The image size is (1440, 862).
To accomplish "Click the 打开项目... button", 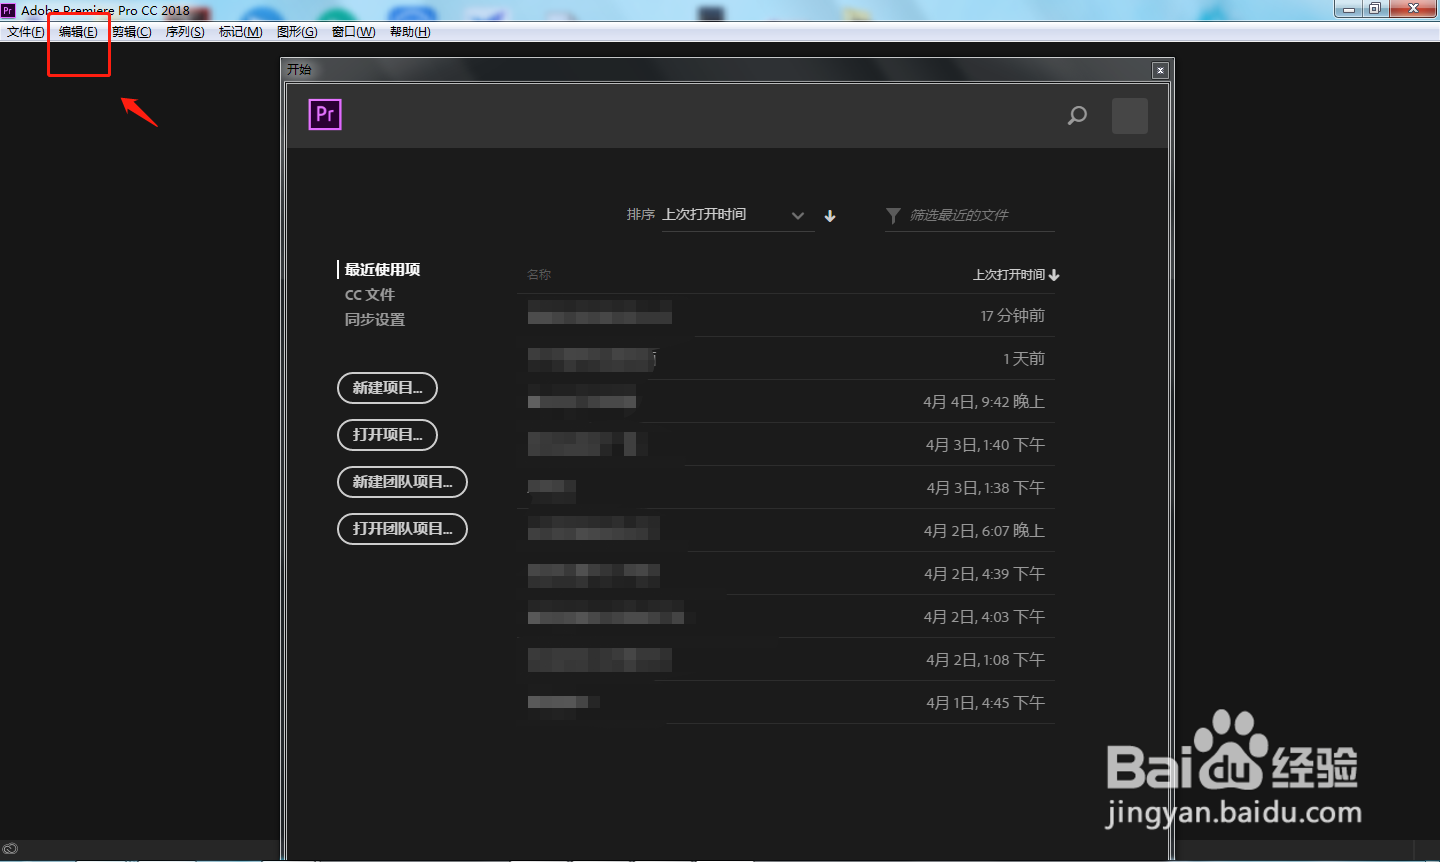I will click(388, 435).
